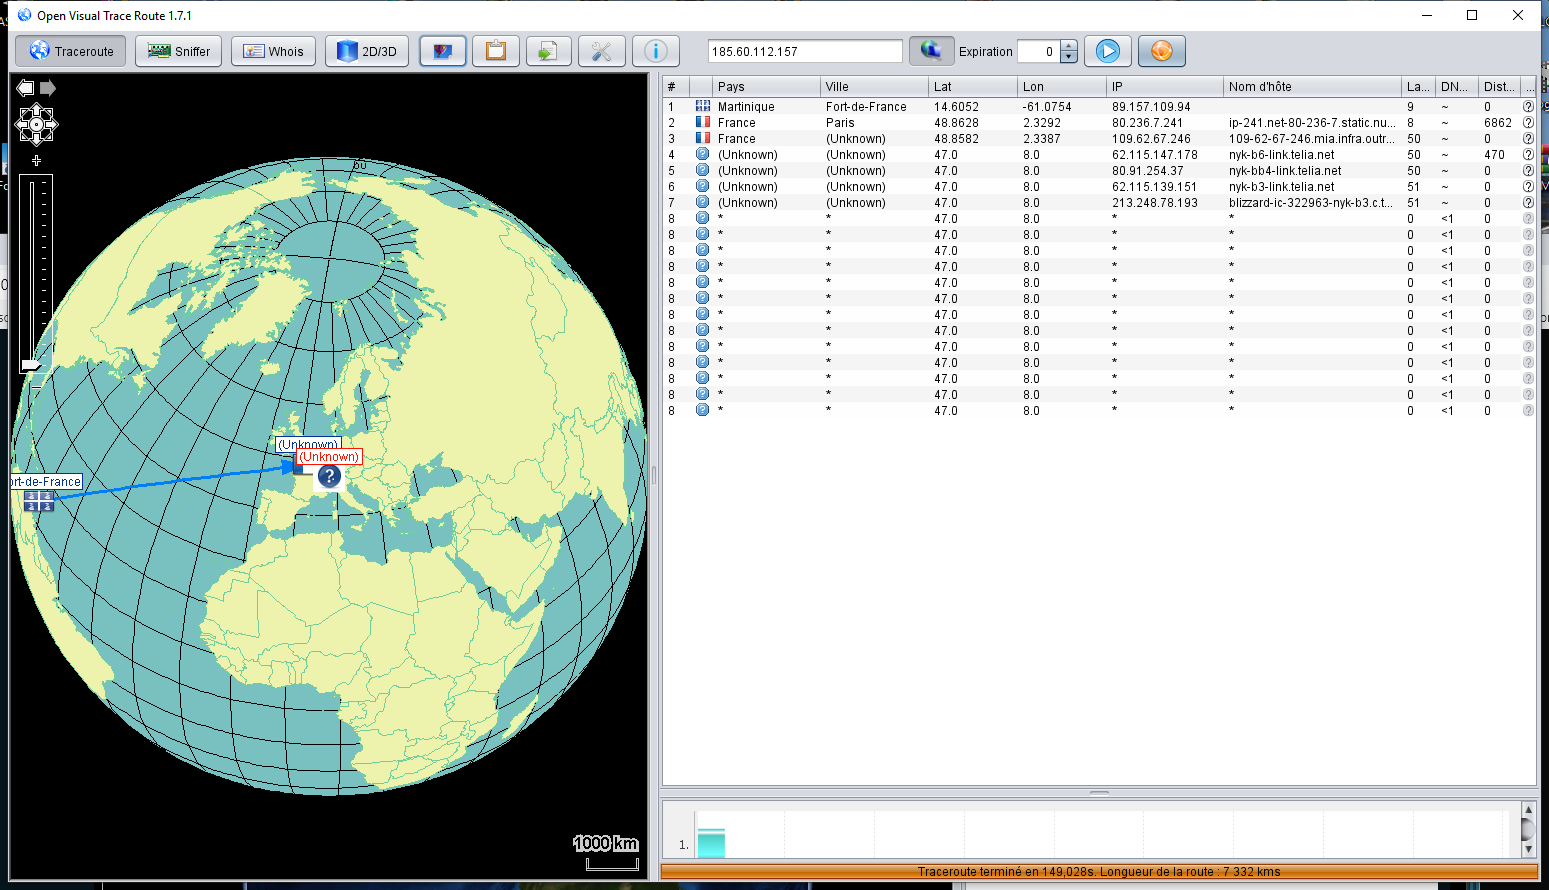Click the map back arrow
This screenshot has width=1549, height=890.
tap(25, 88)
